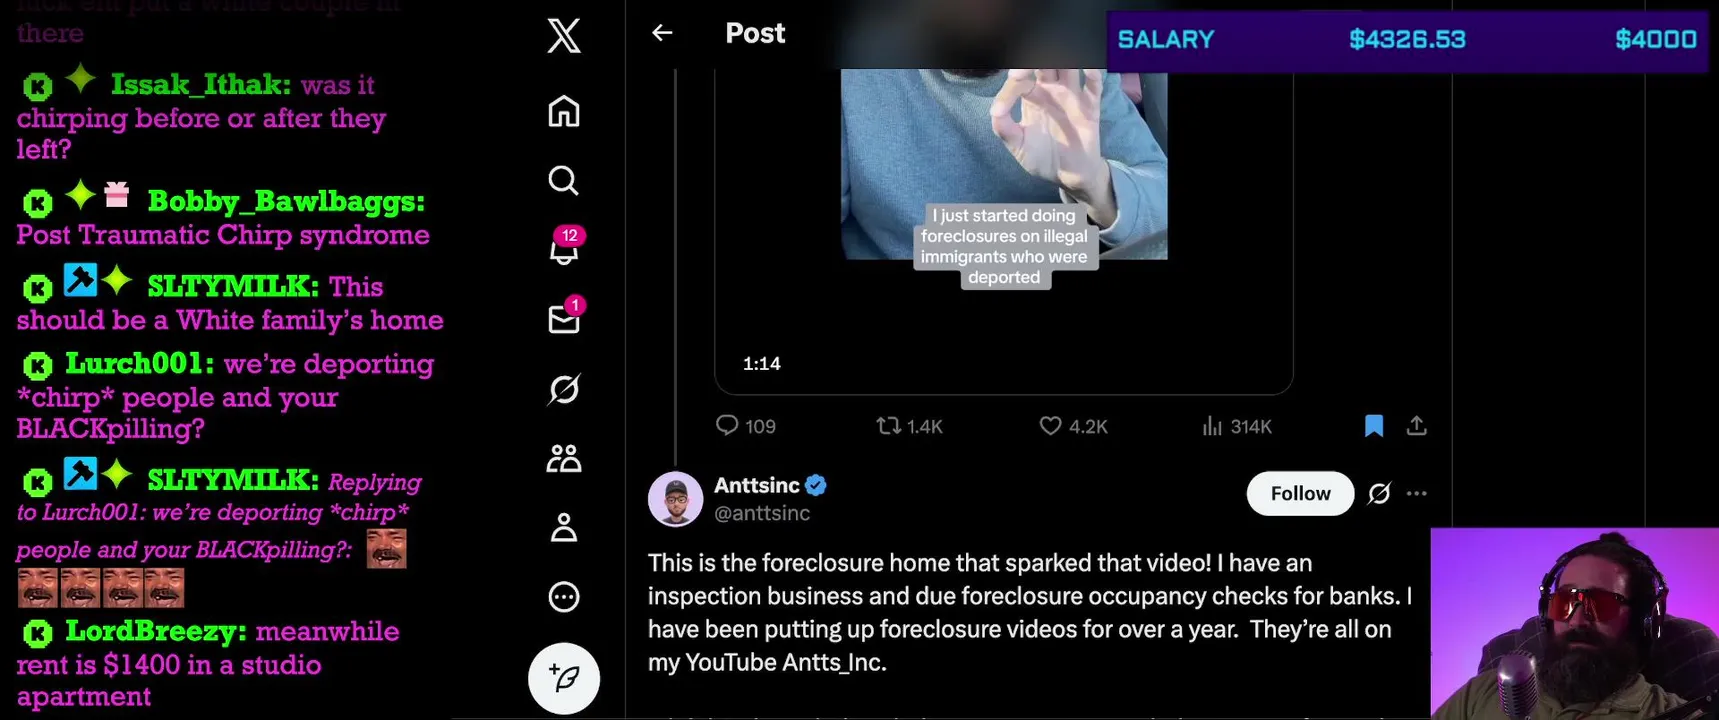
Task: Share the post via upload icon
Action: pos(1416,426)
